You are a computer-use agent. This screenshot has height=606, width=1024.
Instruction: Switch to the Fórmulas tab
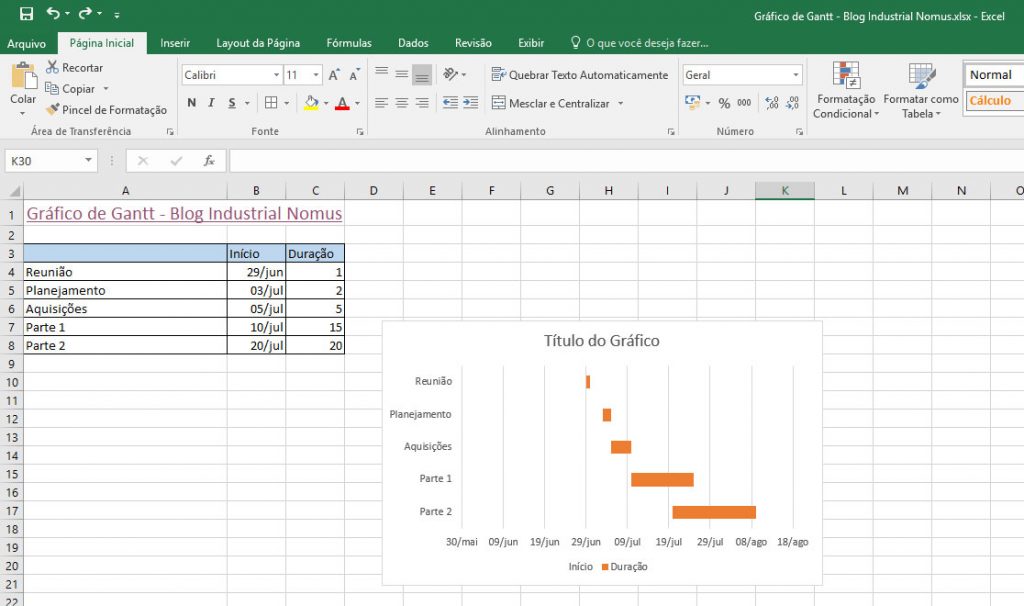pos(349,43)
